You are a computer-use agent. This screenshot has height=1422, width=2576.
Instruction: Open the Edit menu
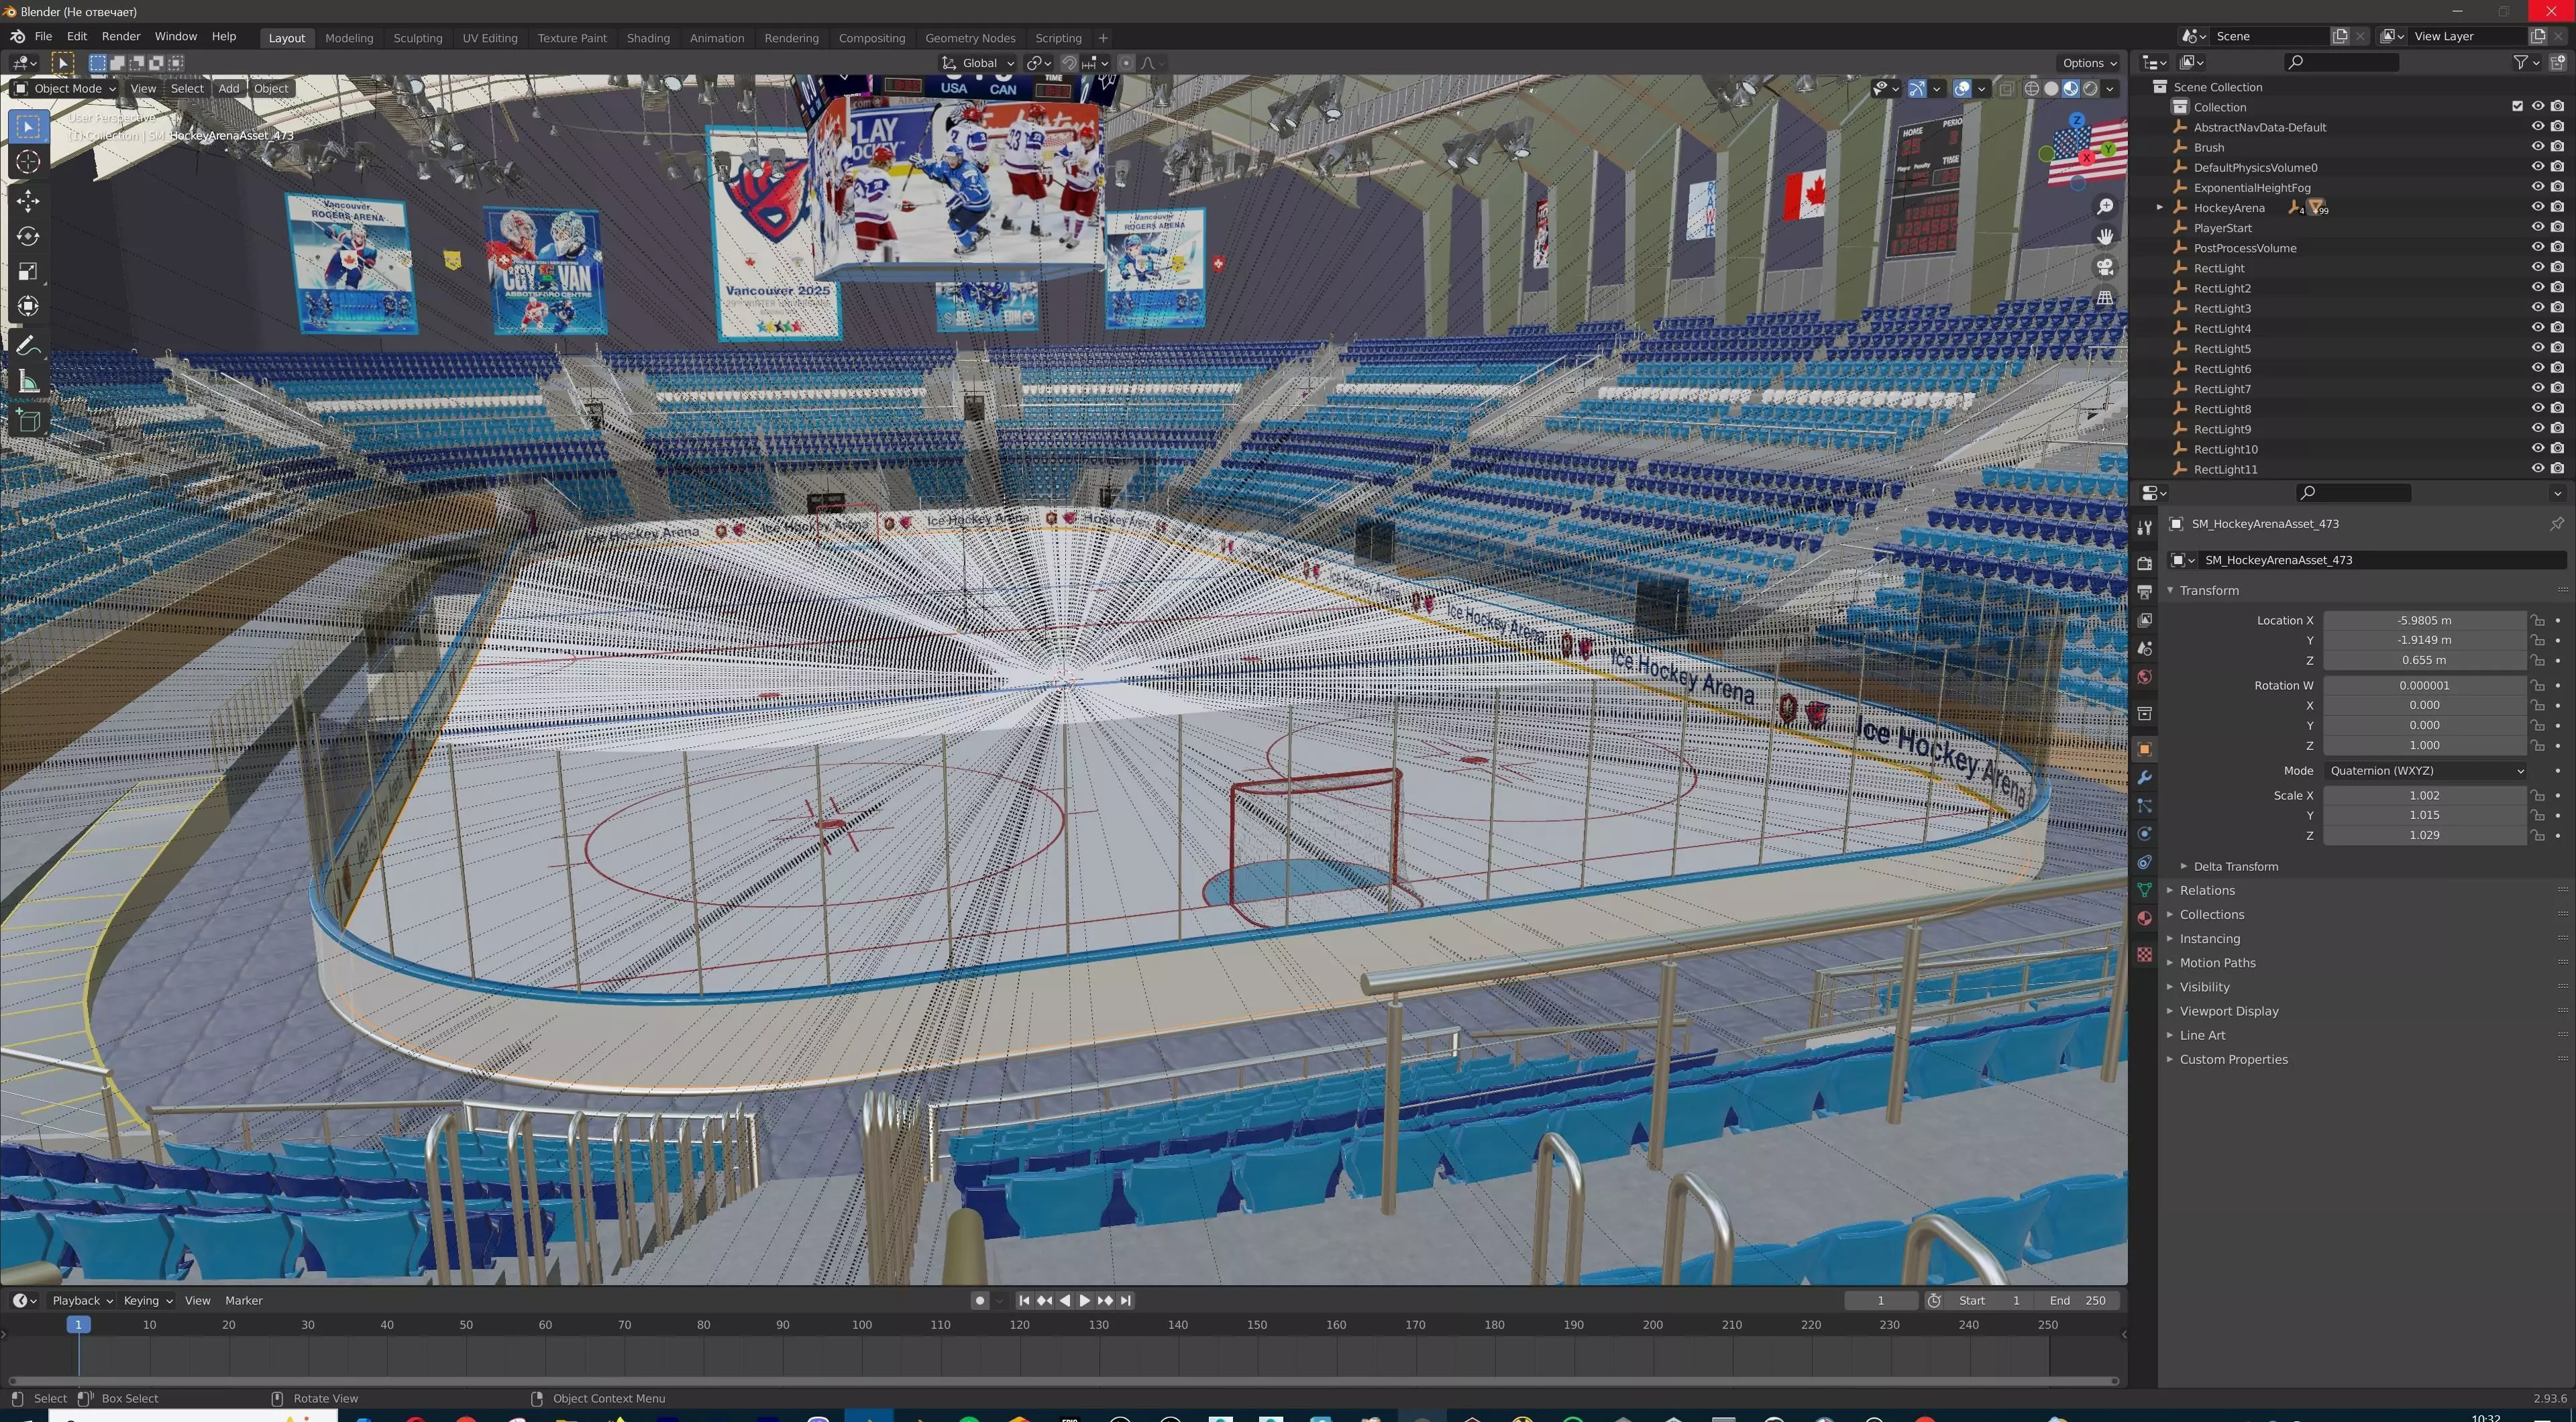click(76, 36)
